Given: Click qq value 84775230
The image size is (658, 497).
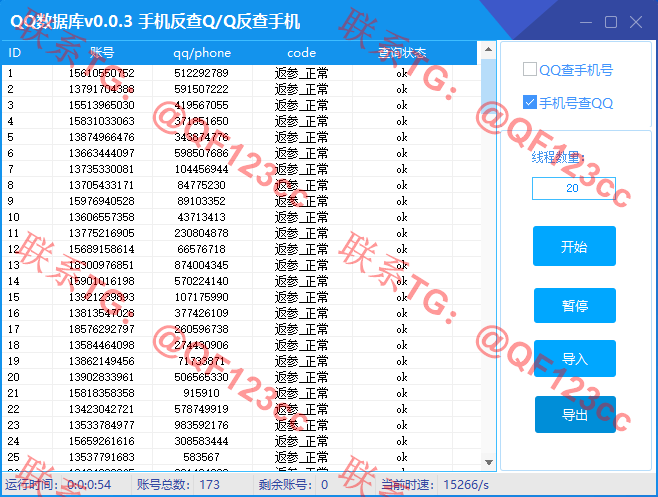Looking at the screenshot, I should point(201,185).
